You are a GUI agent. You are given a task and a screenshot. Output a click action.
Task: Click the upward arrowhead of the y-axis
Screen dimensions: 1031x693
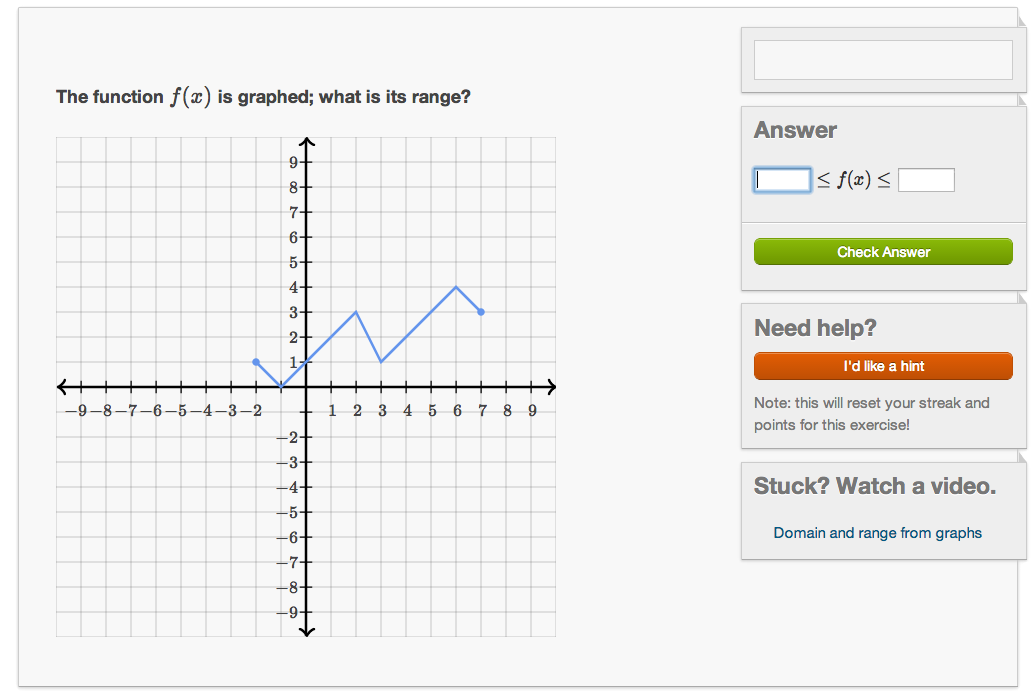306,142
